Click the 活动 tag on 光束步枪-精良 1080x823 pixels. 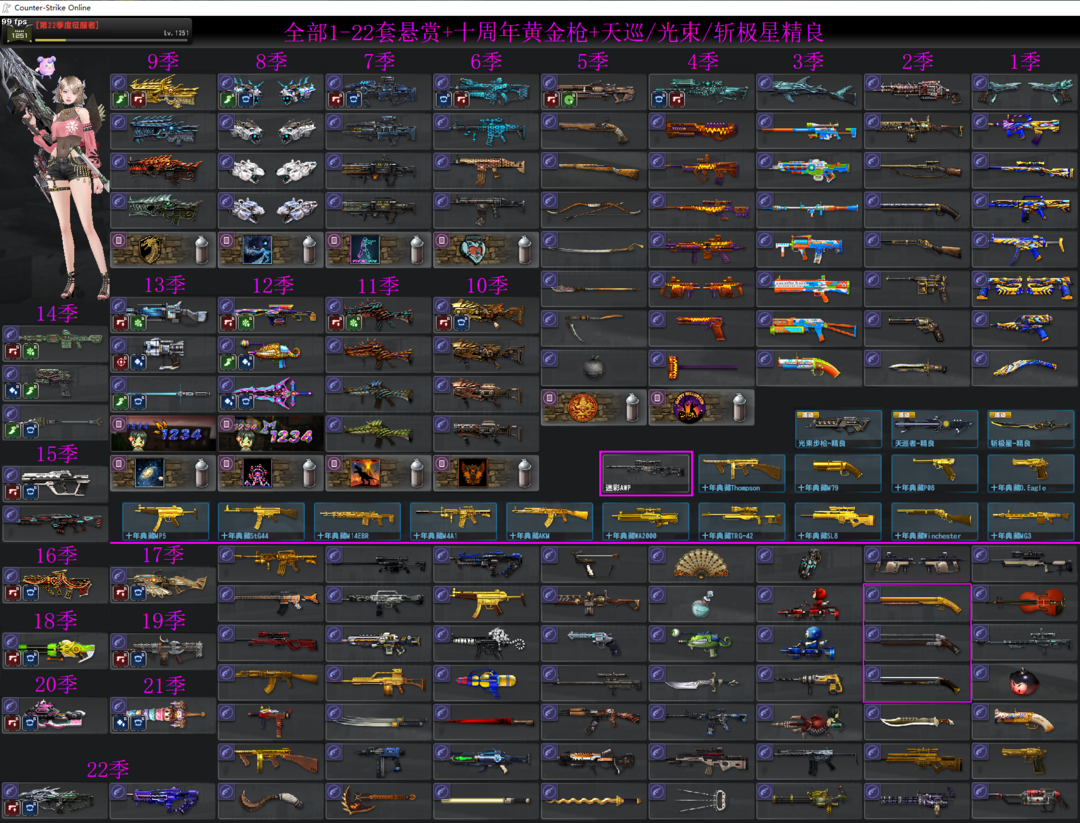click(x=806, y=415)
